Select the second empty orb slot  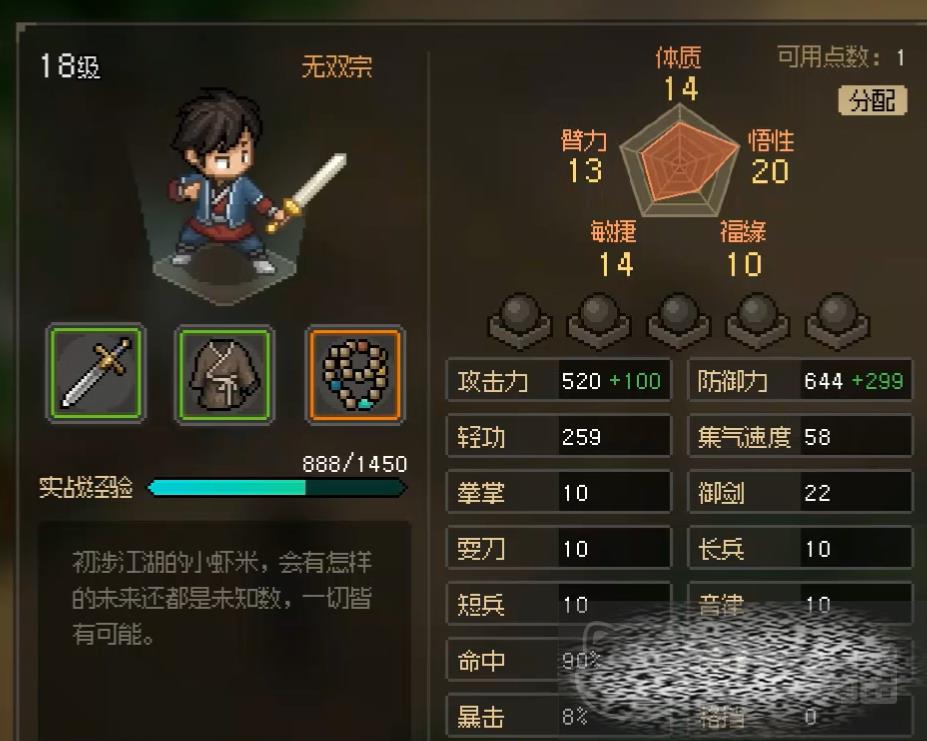599,321
